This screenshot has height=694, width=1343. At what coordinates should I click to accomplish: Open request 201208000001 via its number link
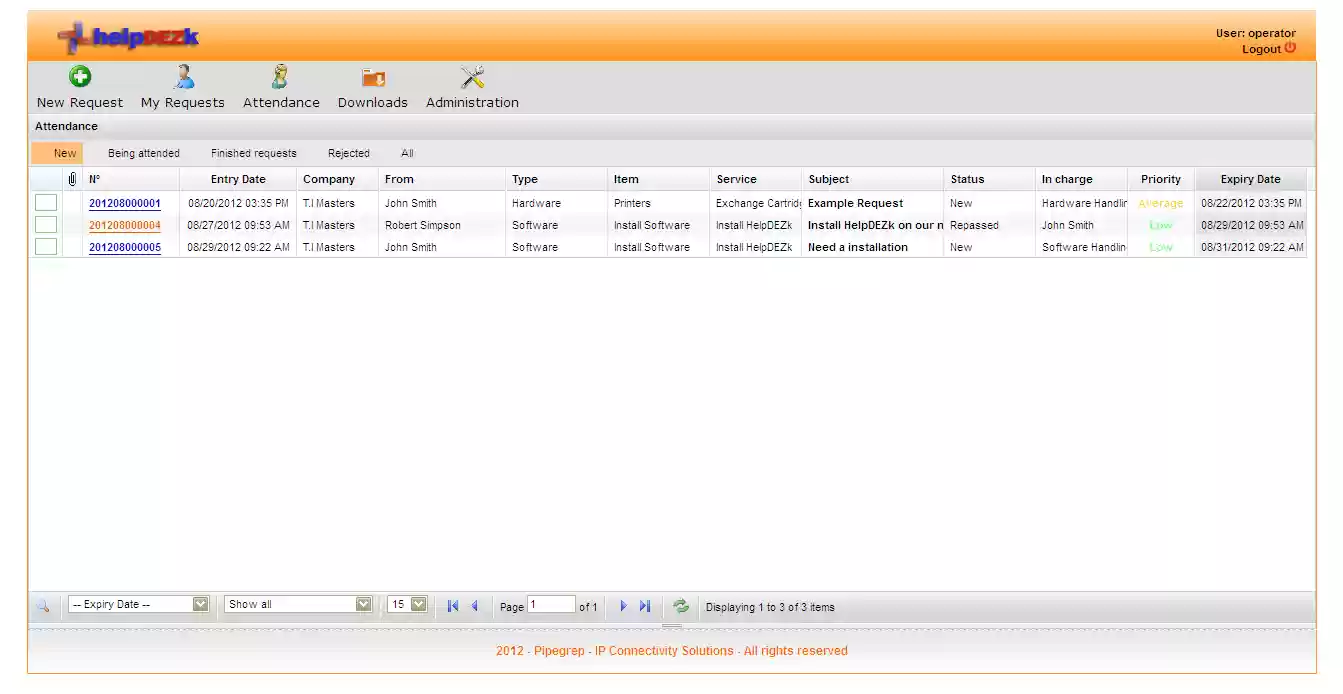[124, 203]
